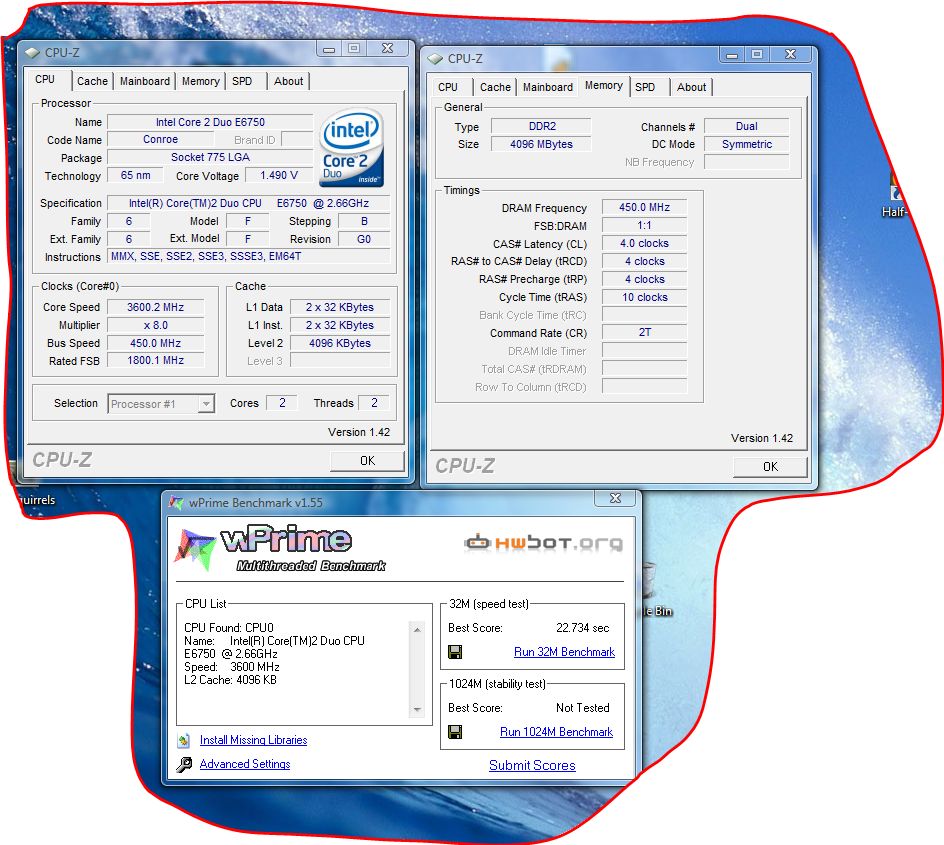The height and width of the screenshot is (845, 944).
Task: Open Memory tab in left CPU-Z window
Action: pos(200,81)
